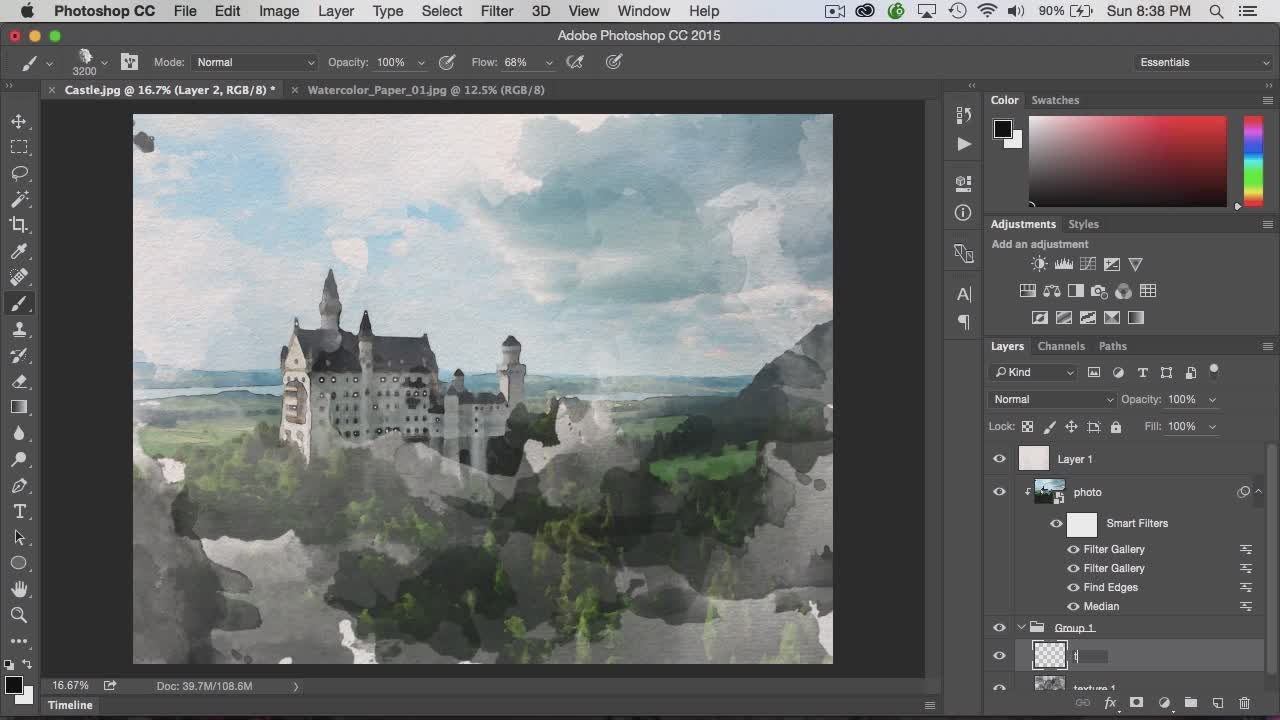Switch to Watercolor_Paper_01.jpg document tab

(426, 90)
